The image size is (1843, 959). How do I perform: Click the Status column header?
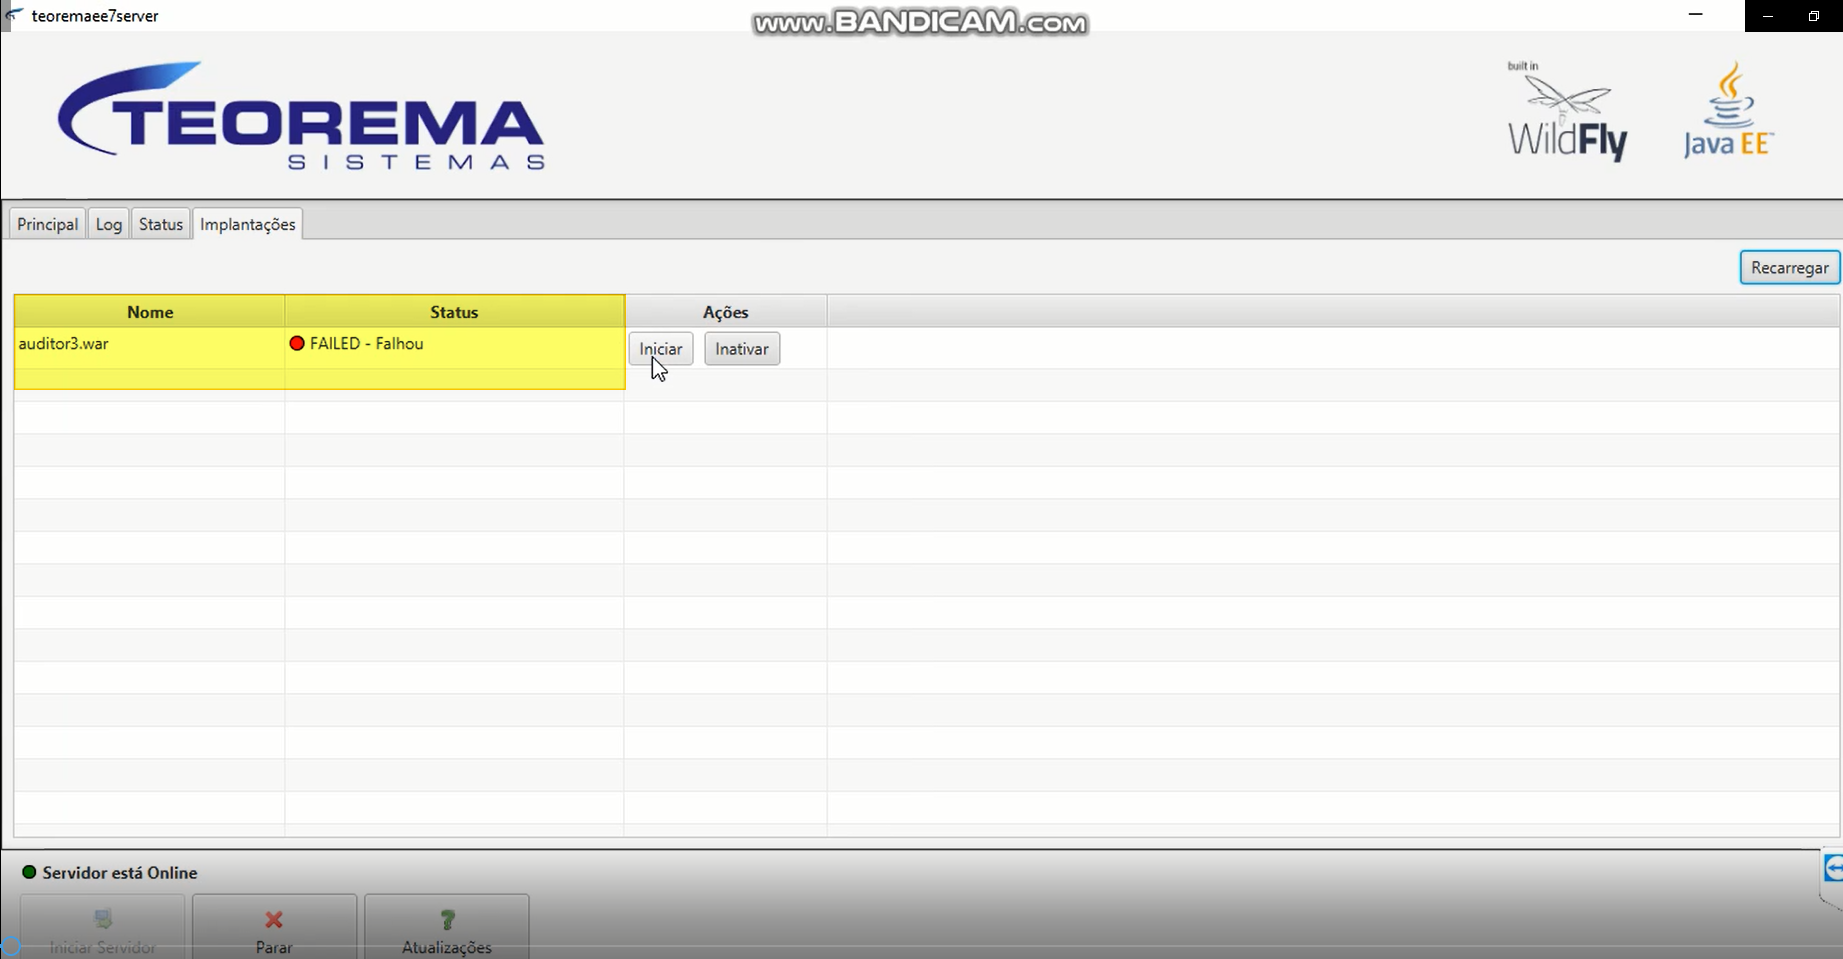(454, 312)
